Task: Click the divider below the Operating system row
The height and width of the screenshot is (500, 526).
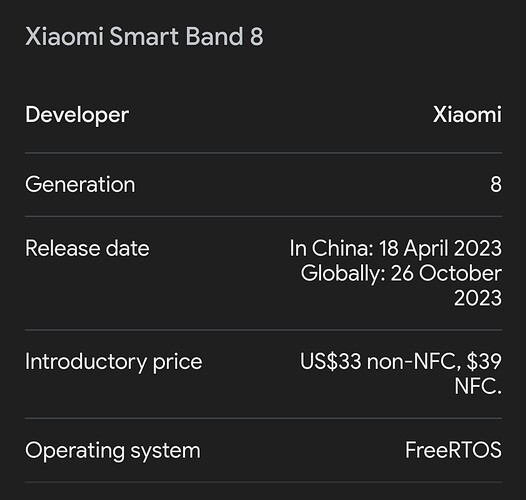Action: pos(263,483)
